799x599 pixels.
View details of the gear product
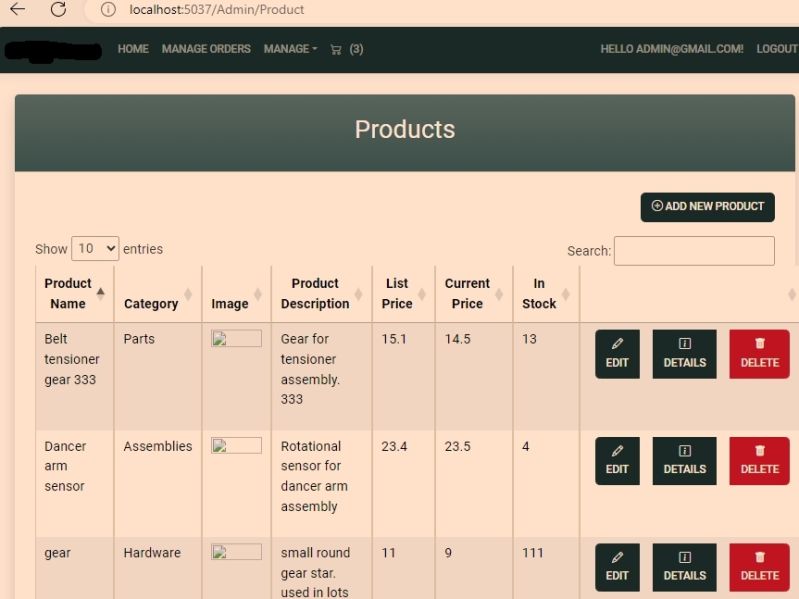[x=684, y=567]
